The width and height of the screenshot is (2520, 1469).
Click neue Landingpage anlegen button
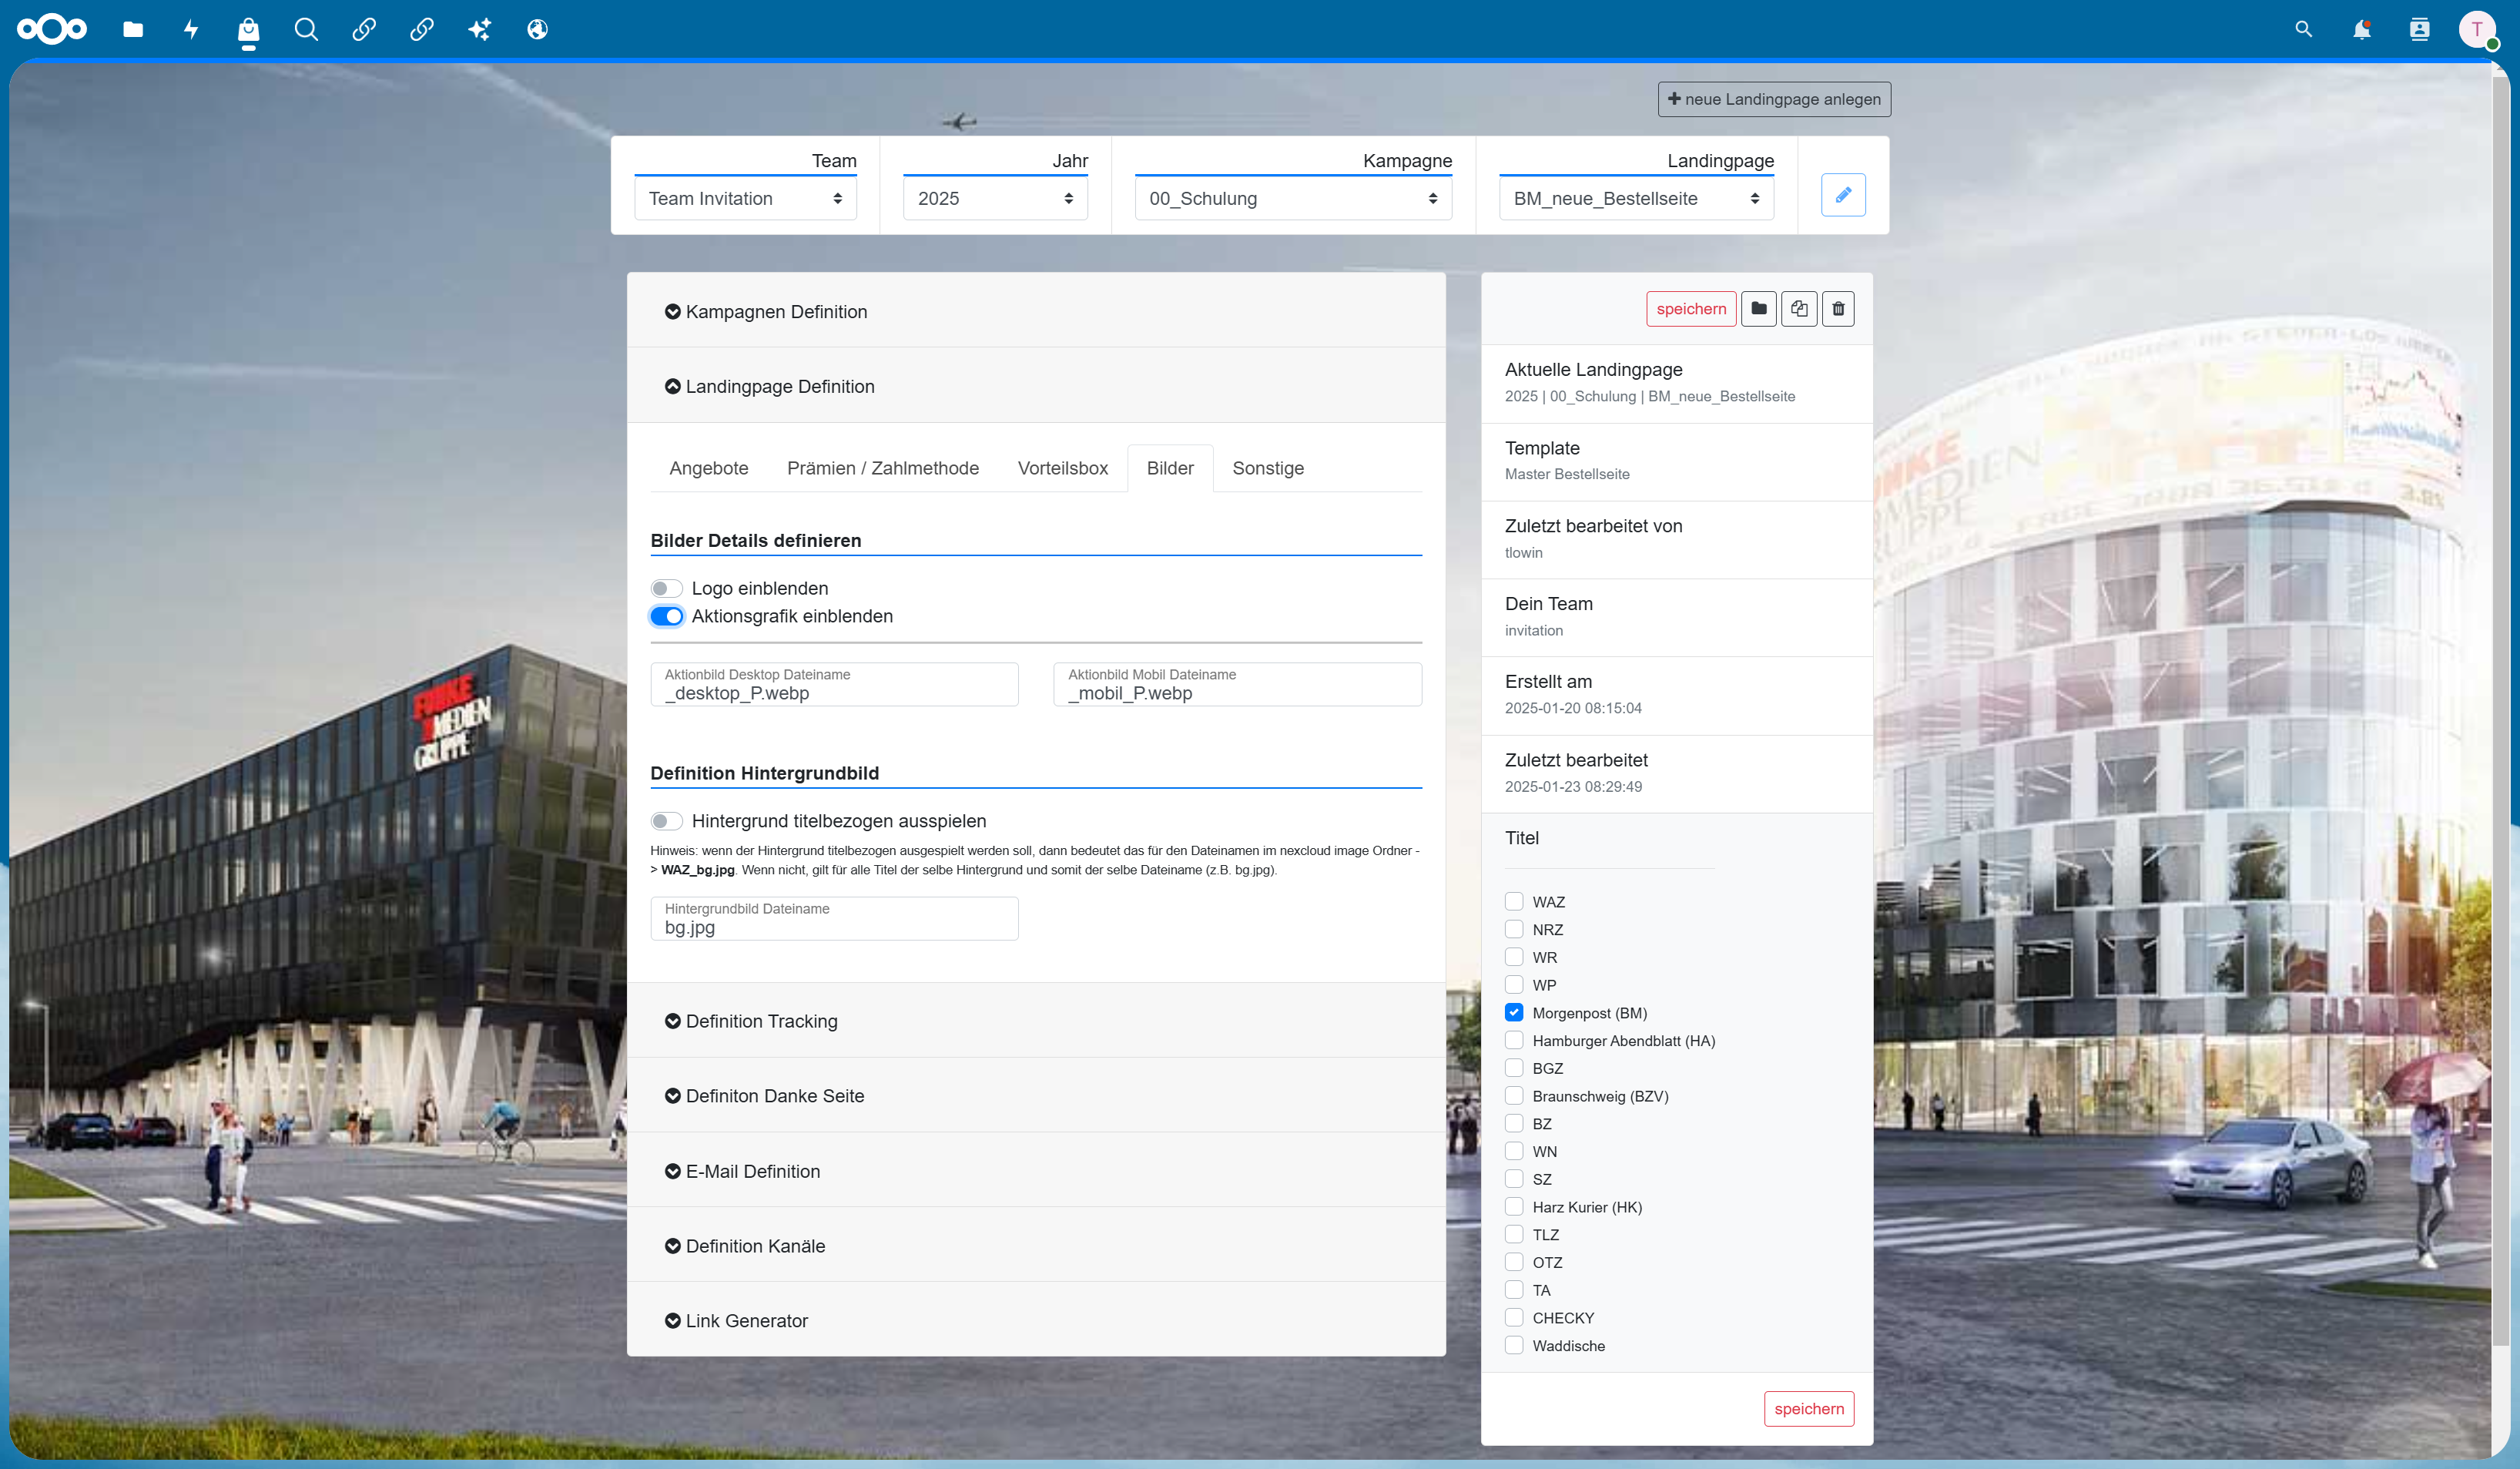pos(1774,99)
